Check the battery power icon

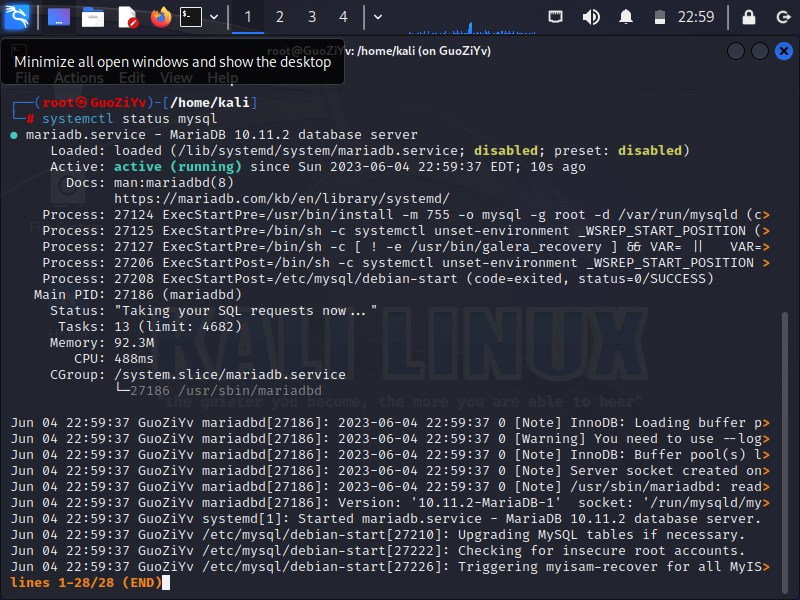click(x=660, y=17)
